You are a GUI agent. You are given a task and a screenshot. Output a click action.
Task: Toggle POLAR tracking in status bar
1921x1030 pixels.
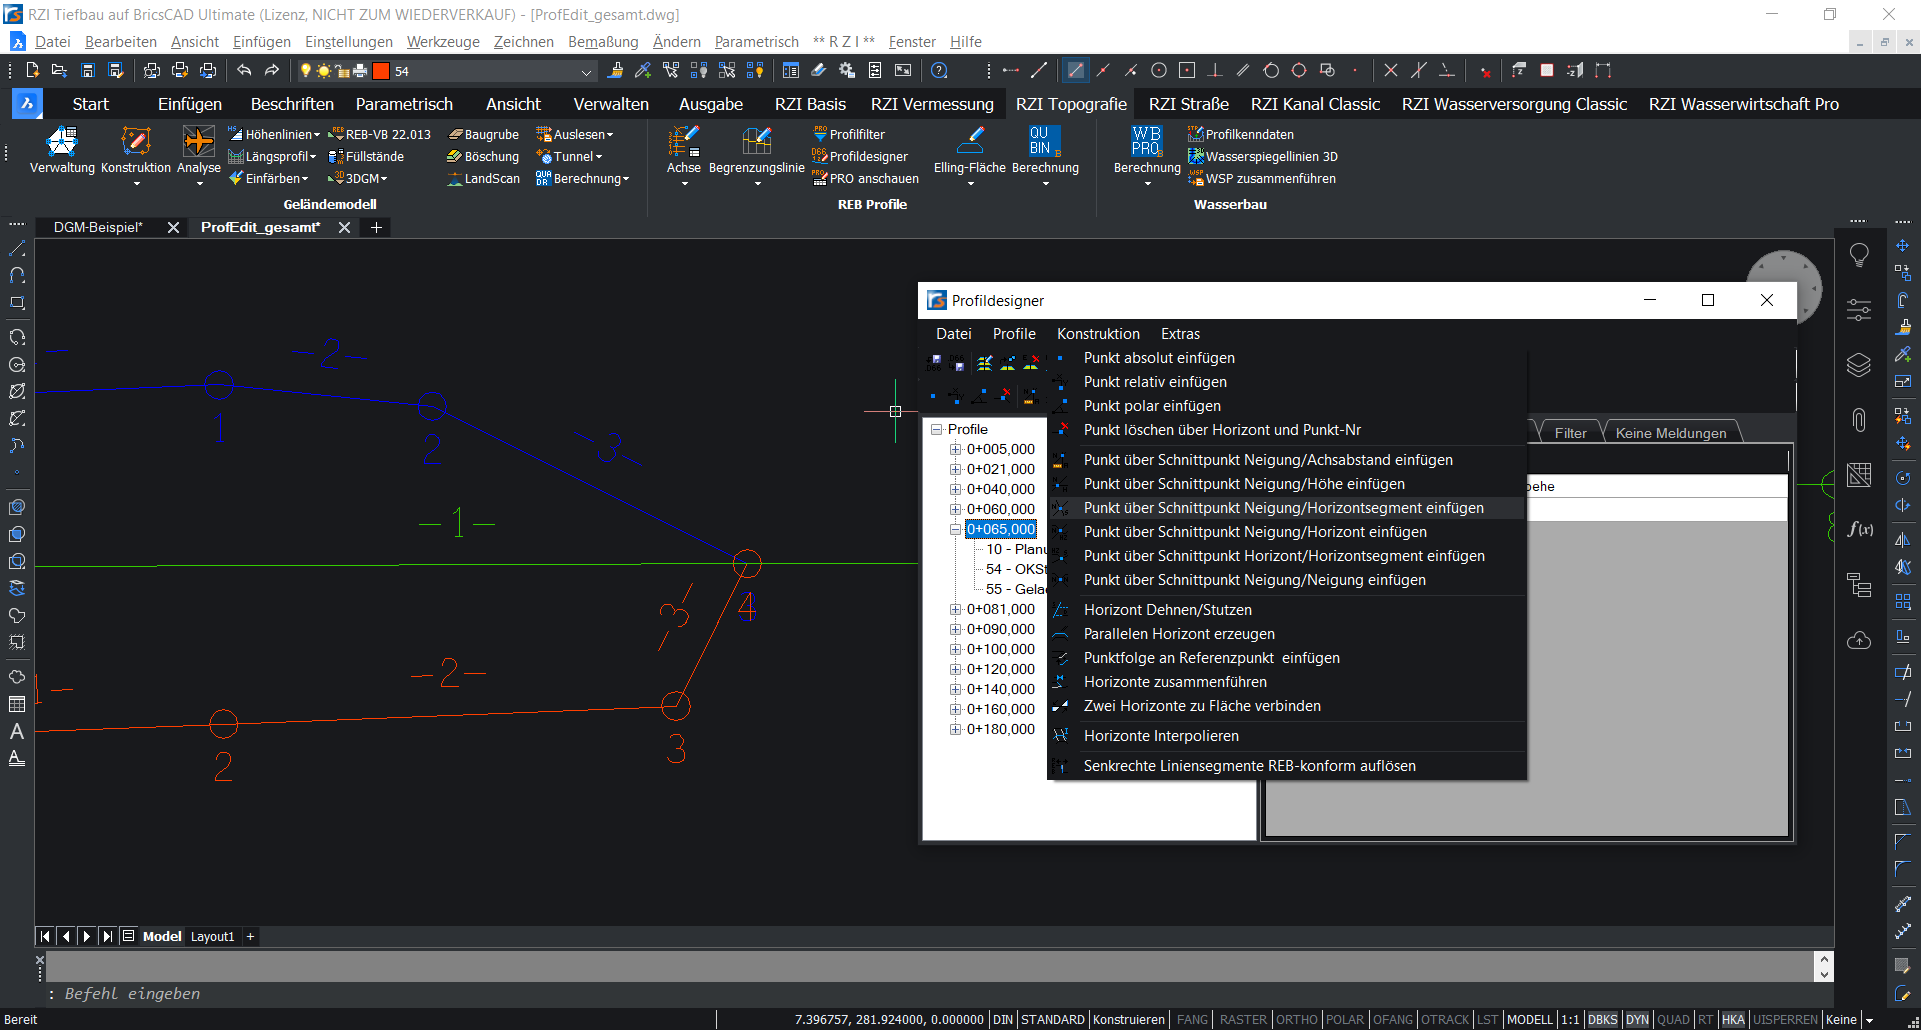tap(1344, 1019)
